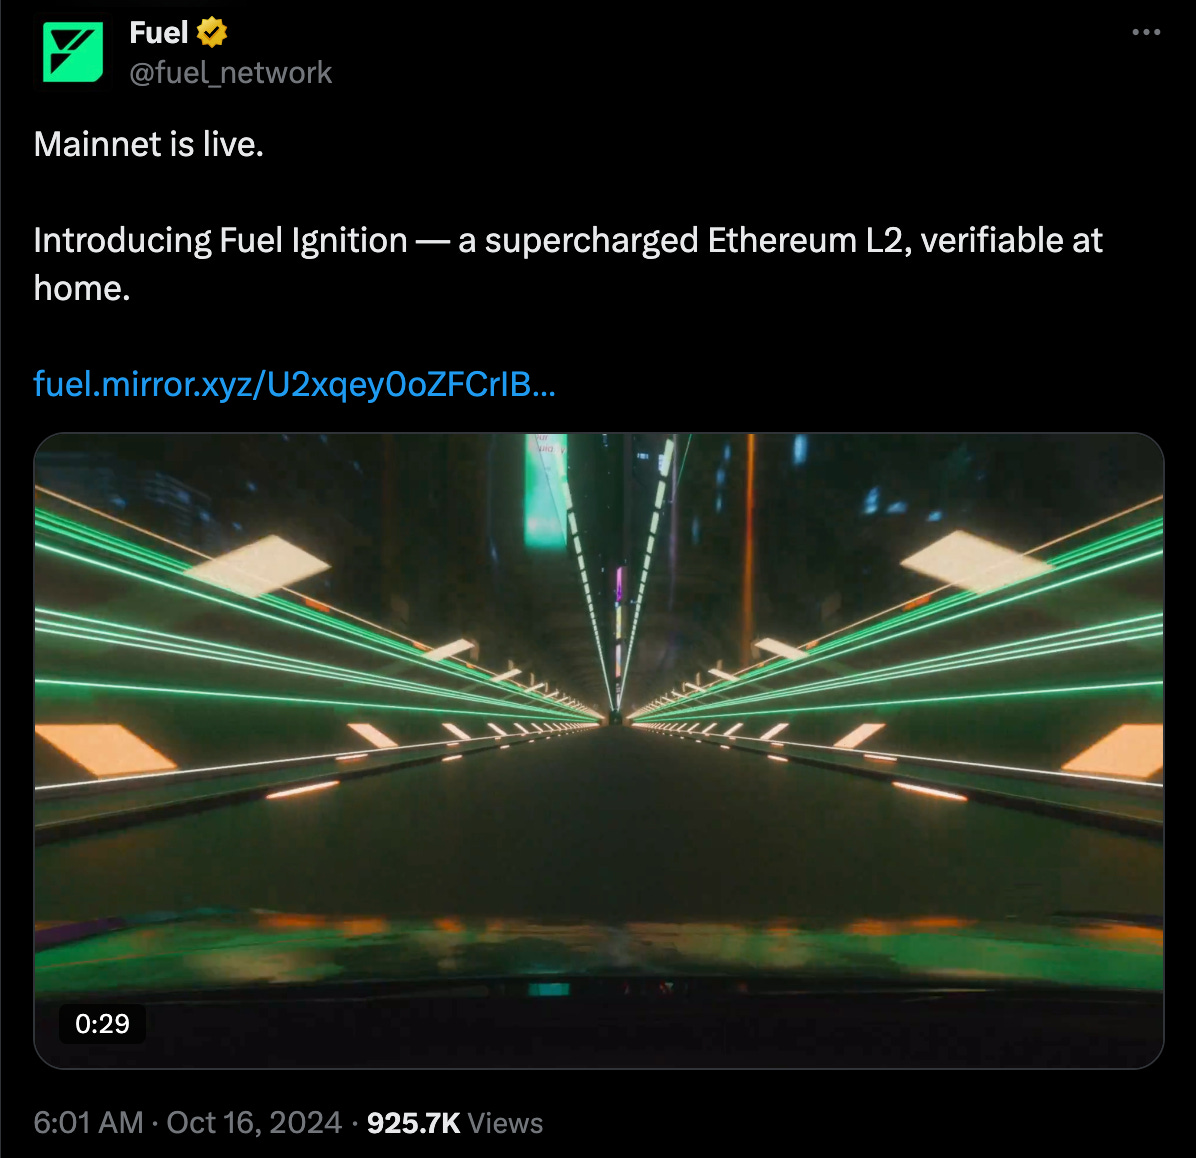Click the large orange wall panel at video's left
The image size is (1196, 1158).
click(103, 747)
